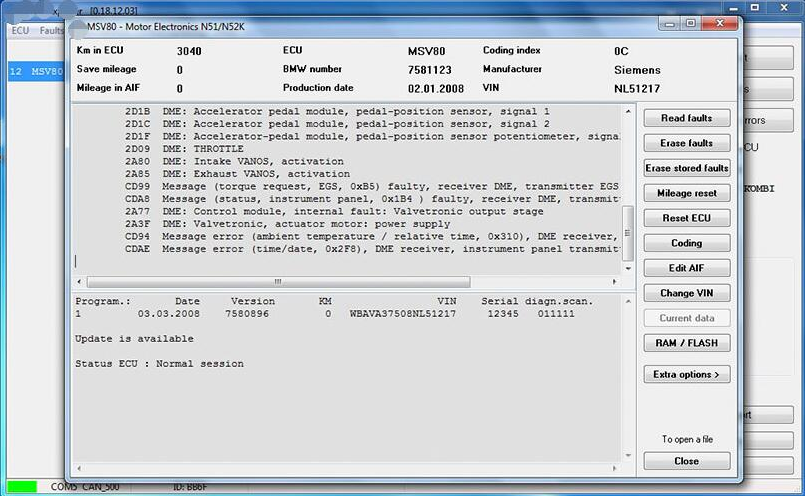This screenshot has width=805, height=496.
Task: Click Status ECU : Normal session line
Action: (x=159, y=364)
